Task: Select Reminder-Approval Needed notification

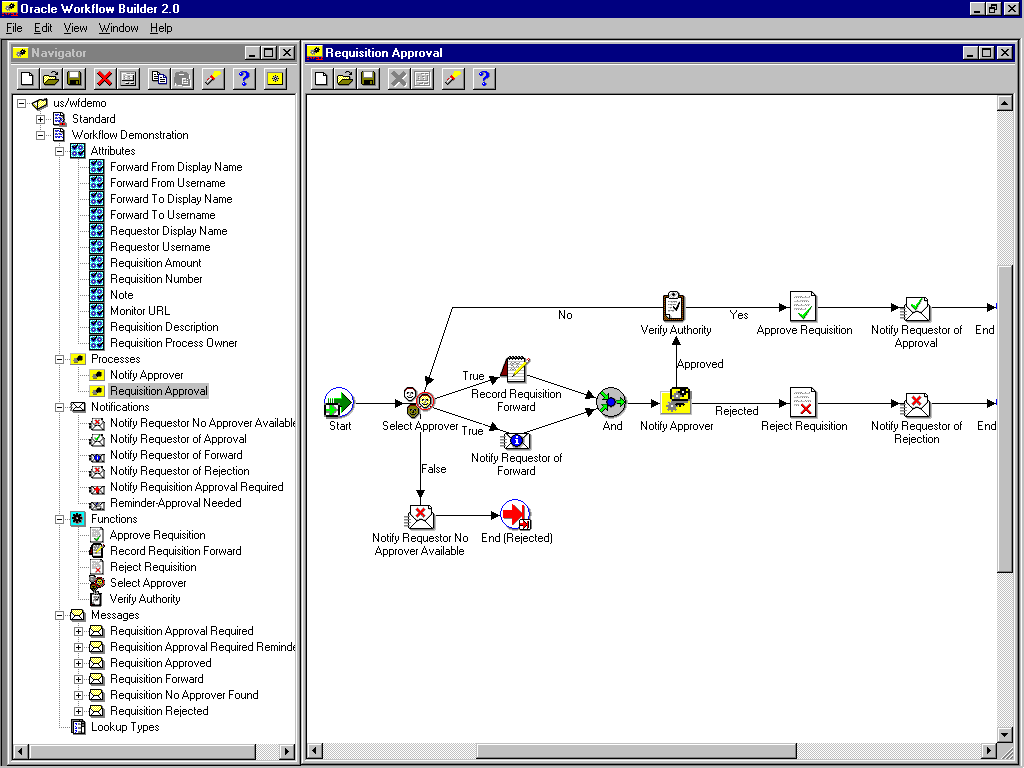Action: tap(176, 503)
